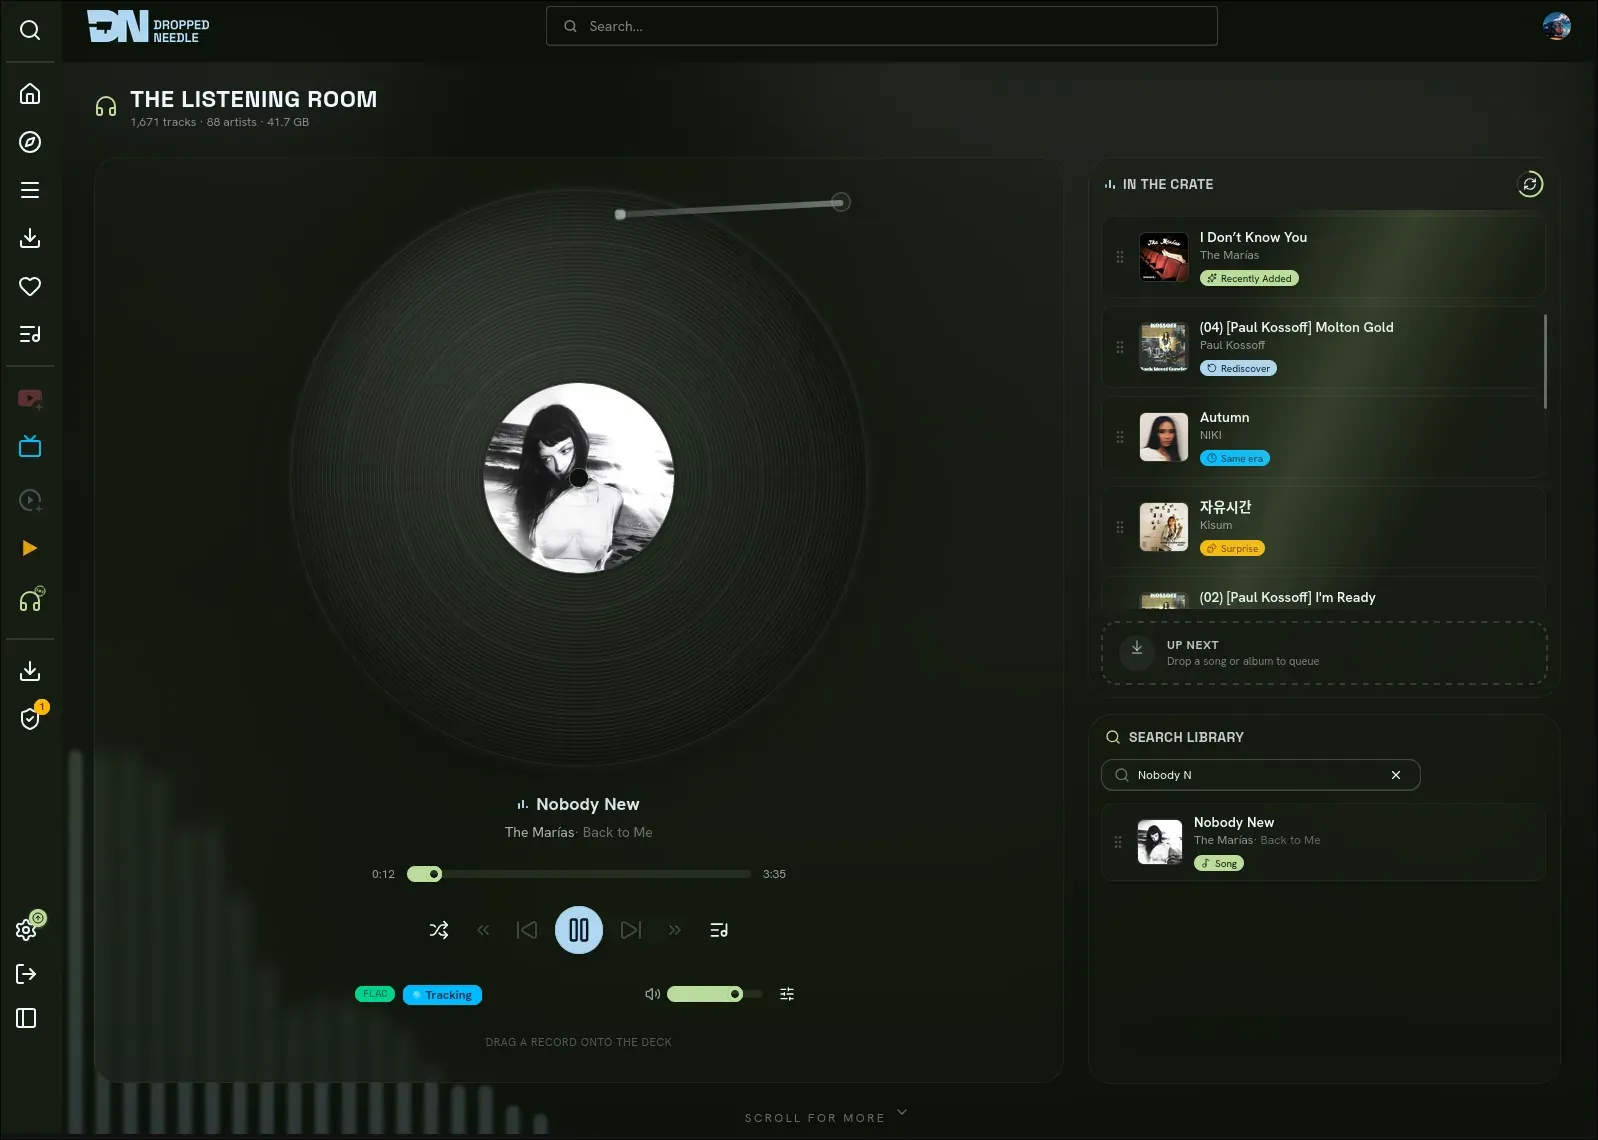Image resolution: width=1598 pixels, height=1140 pixels.
Task: Select I Don't Know You in the crate
Action: pyautogui.click(x=1323, y=256)
